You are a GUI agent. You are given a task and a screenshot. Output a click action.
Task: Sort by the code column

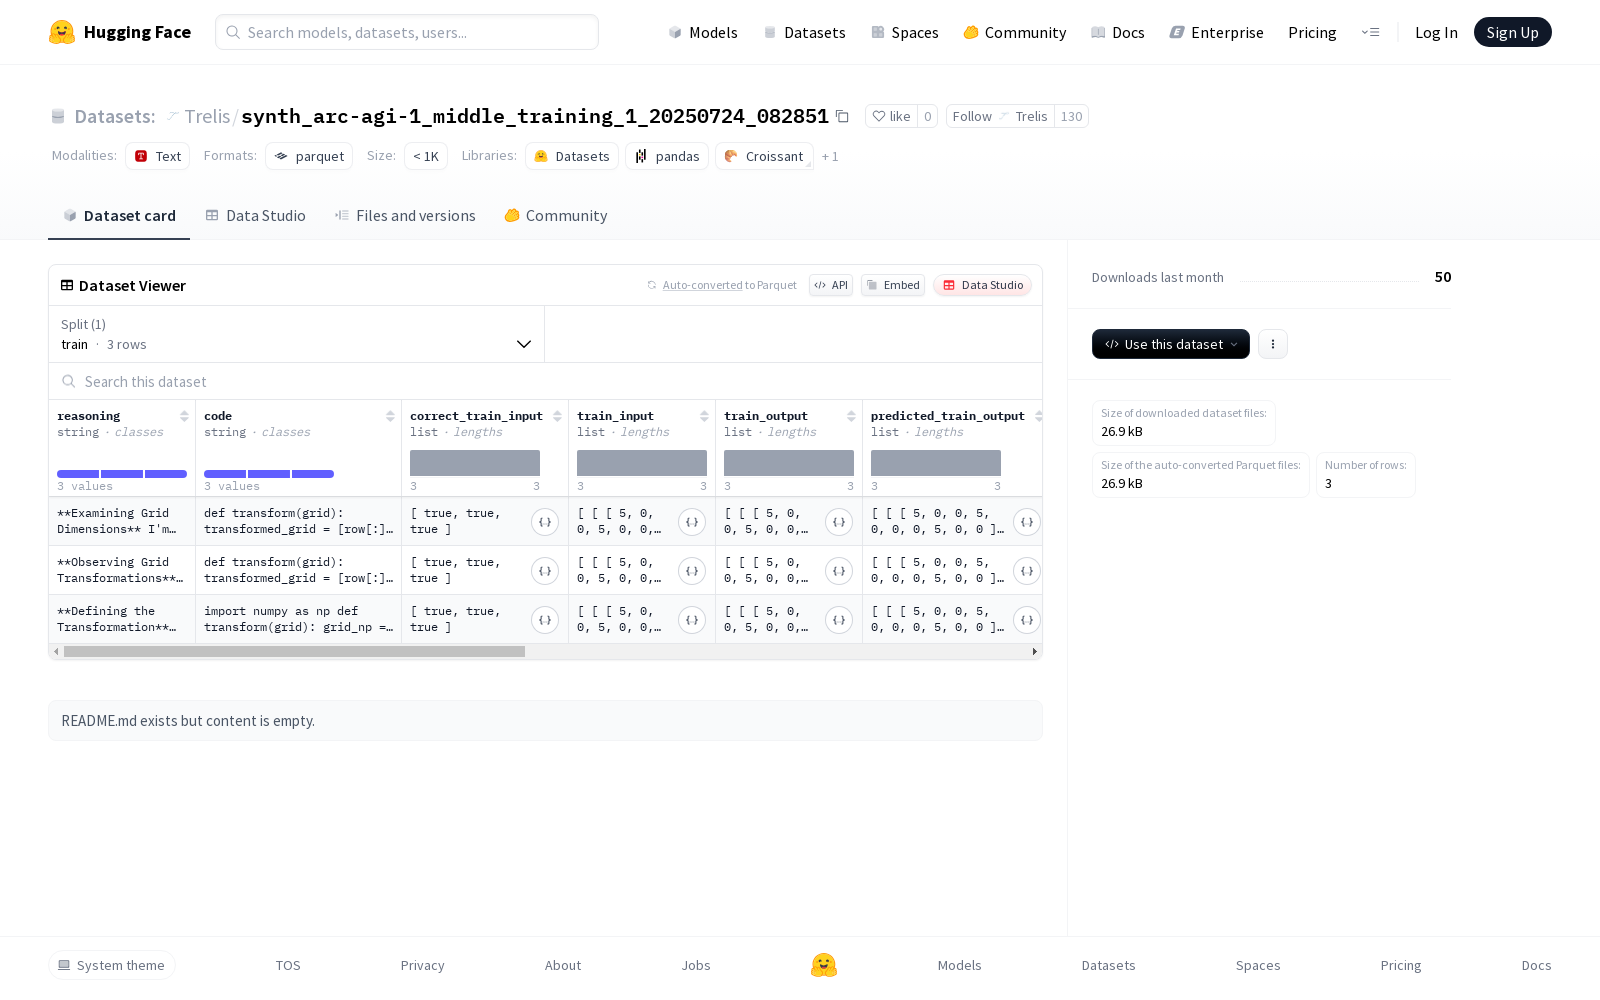390,416
